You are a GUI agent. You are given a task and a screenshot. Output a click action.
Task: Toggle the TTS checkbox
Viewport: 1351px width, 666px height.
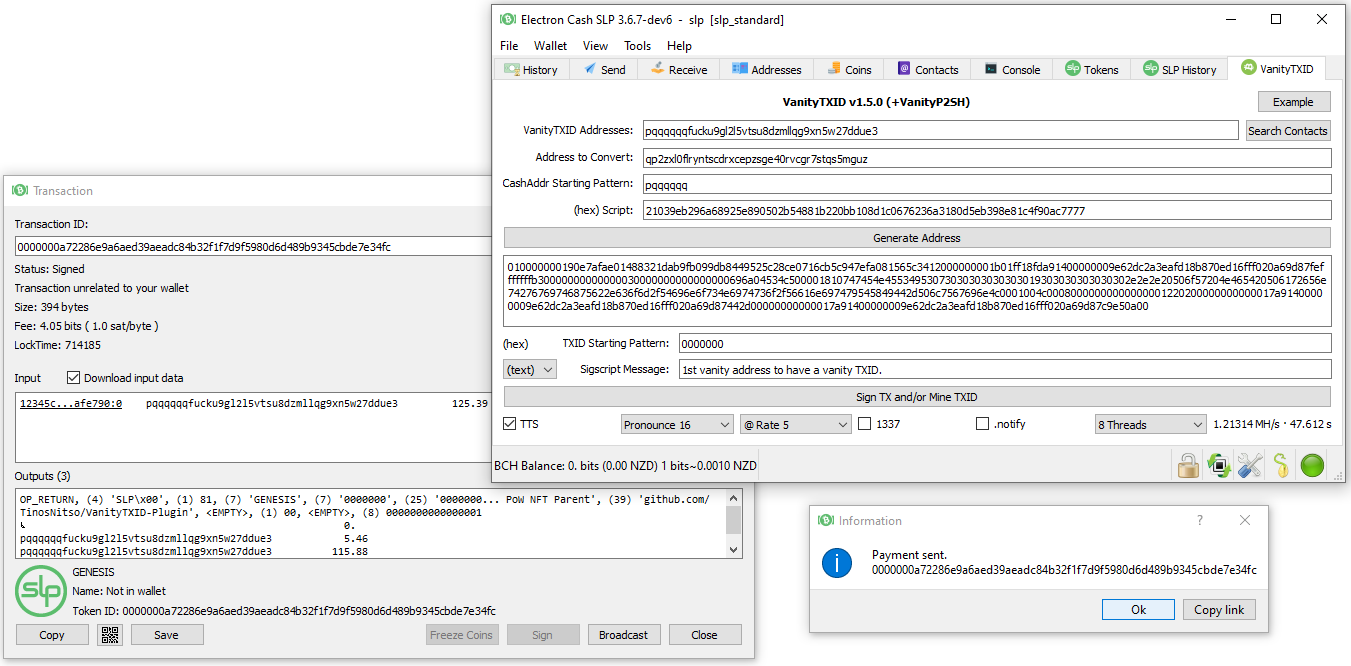[509, 423]
